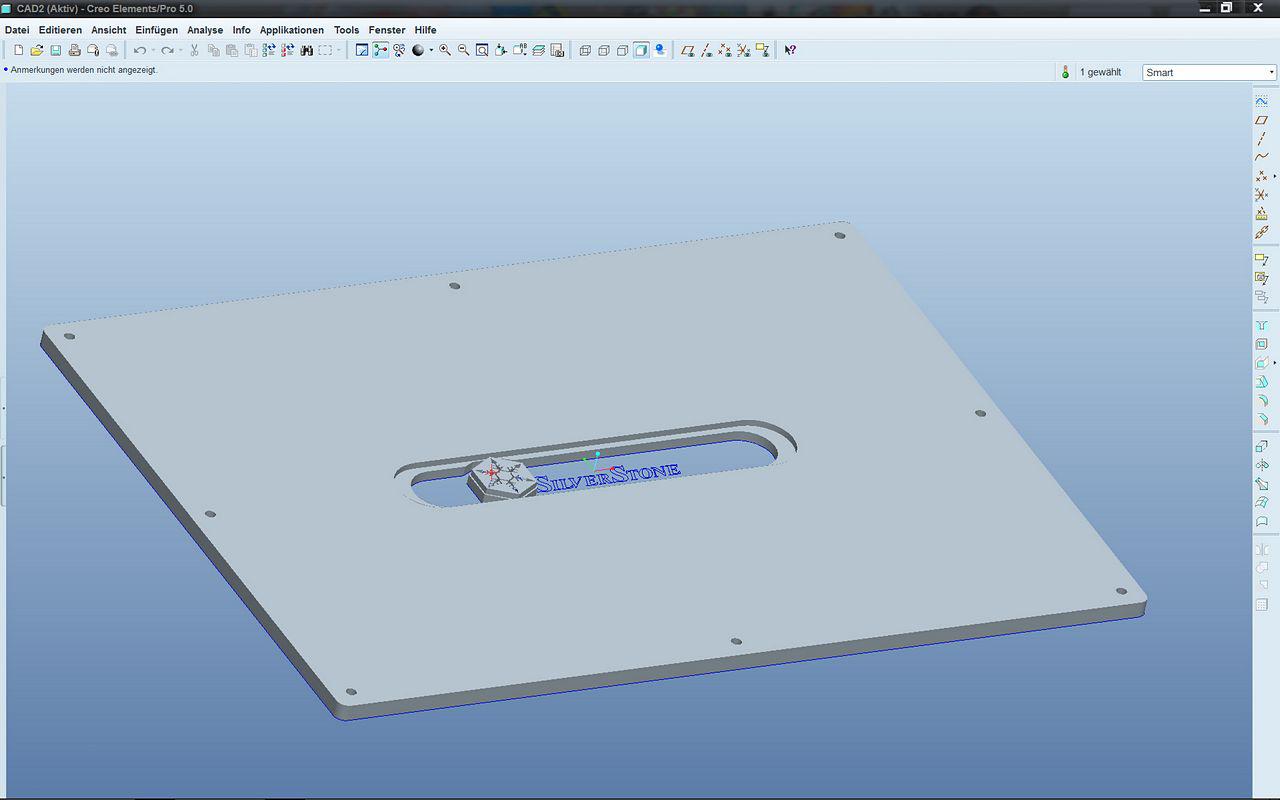Select the Chamfer tool

[x=1261, y=419]
